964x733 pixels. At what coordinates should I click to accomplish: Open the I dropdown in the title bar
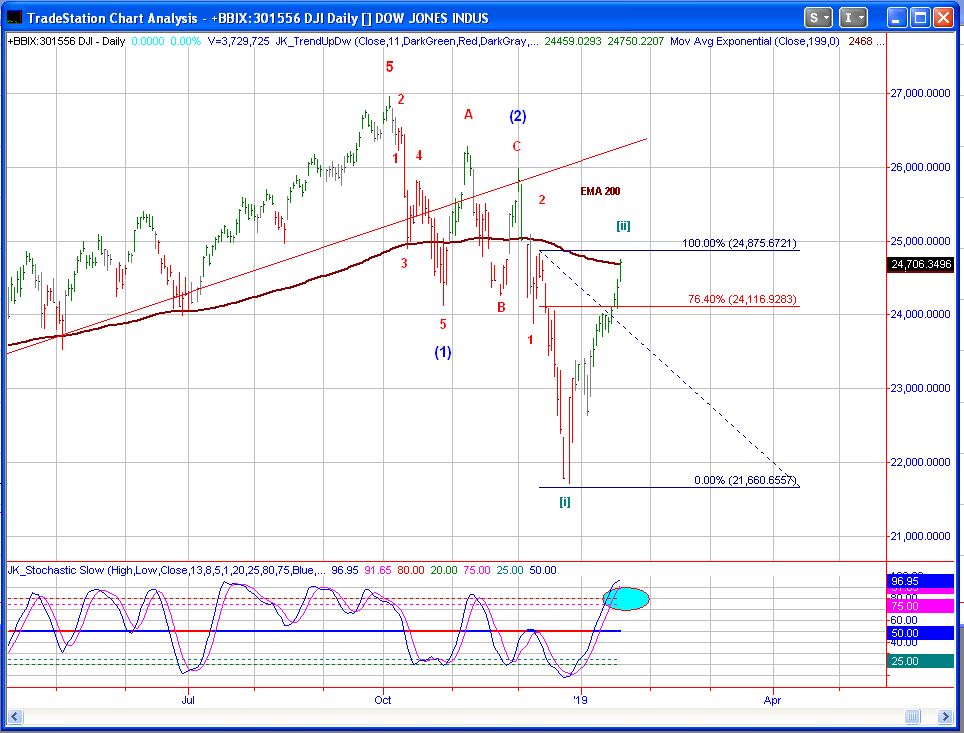pos(853,18)
